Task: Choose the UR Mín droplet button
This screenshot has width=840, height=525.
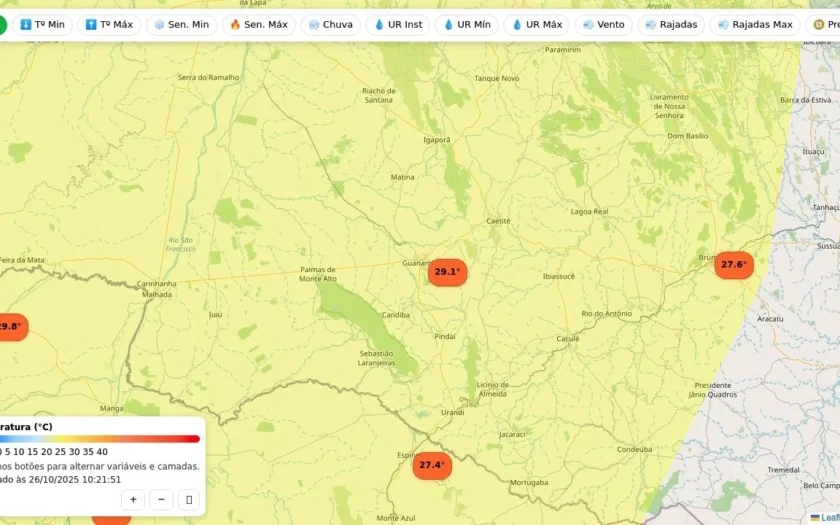Action: pos(467,25)
